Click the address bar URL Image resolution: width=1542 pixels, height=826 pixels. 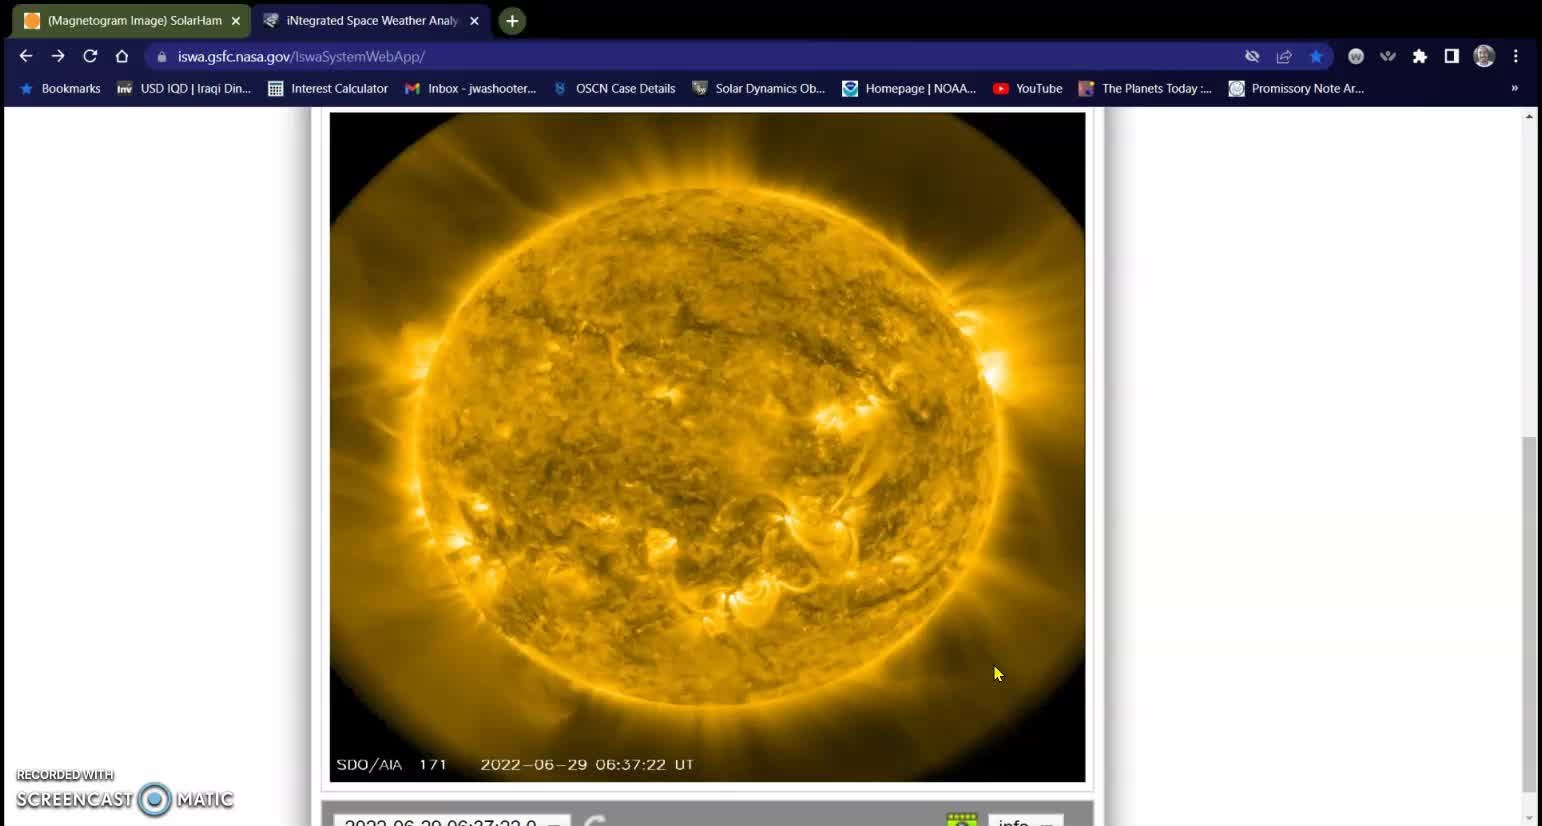click(301, 57)
